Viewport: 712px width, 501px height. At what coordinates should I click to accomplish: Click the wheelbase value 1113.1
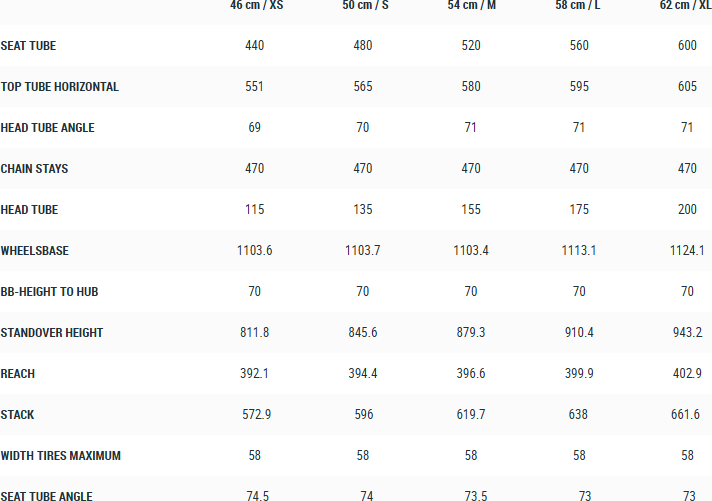[x=579, y=251]
